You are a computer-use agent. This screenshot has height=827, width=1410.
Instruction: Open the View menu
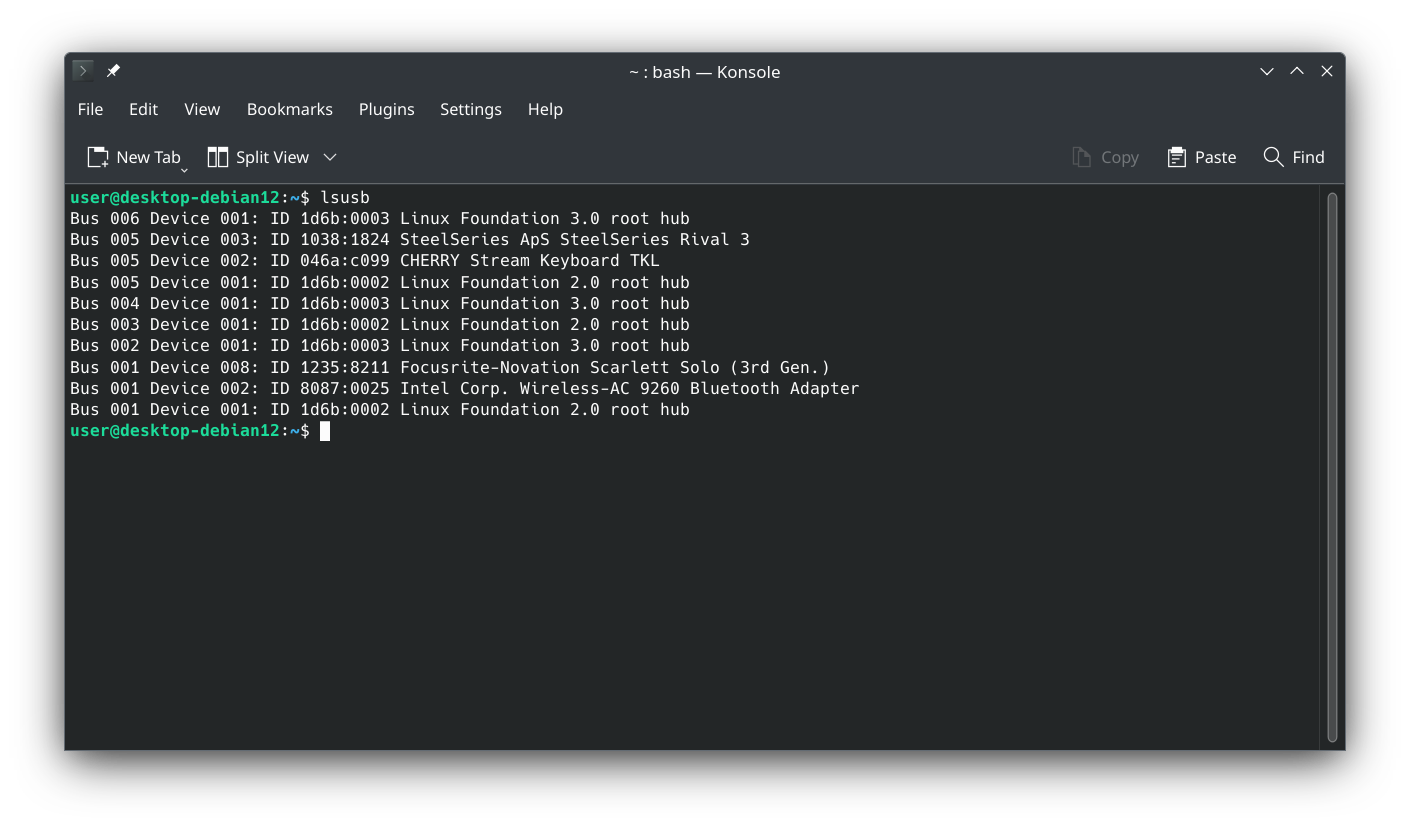pos(202,109)
